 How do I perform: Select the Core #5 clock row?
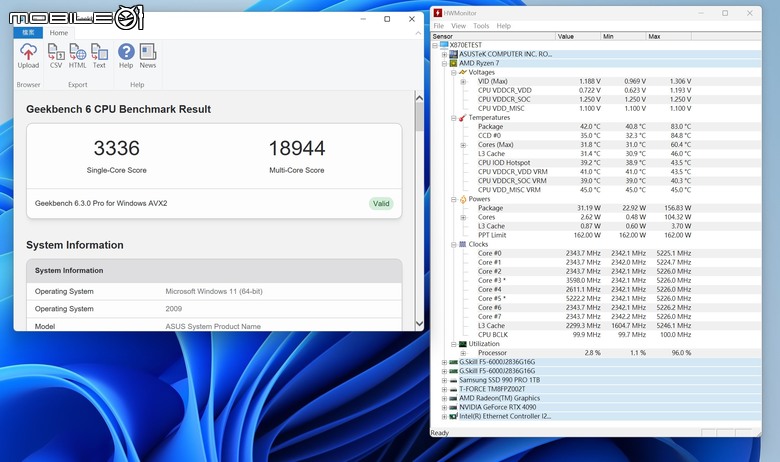pos(596,298)
